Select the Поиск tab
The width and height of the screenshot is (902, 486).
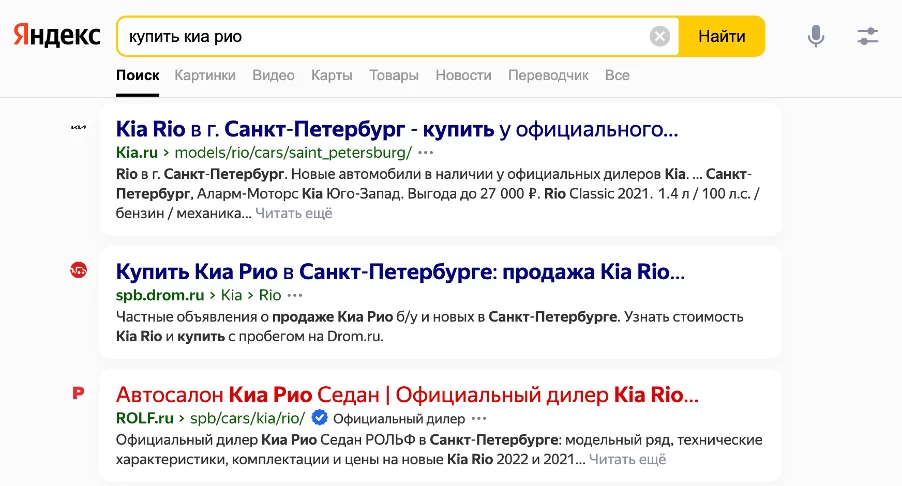[x=137, y=75]
